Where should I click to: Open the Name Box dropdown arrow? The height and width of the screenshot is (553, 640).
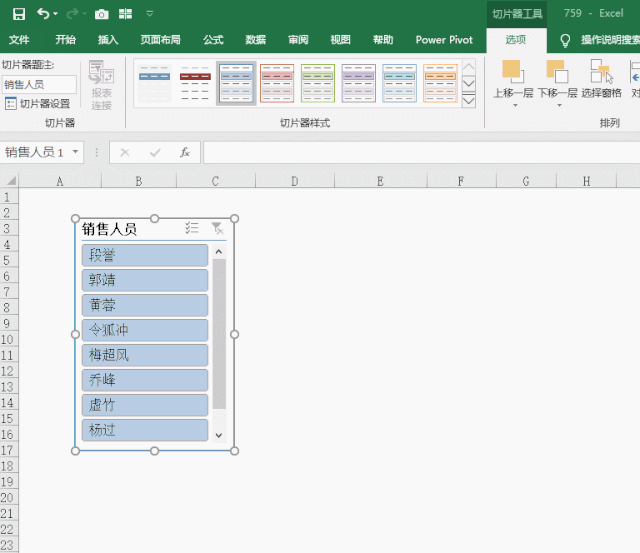pos(75,152)
